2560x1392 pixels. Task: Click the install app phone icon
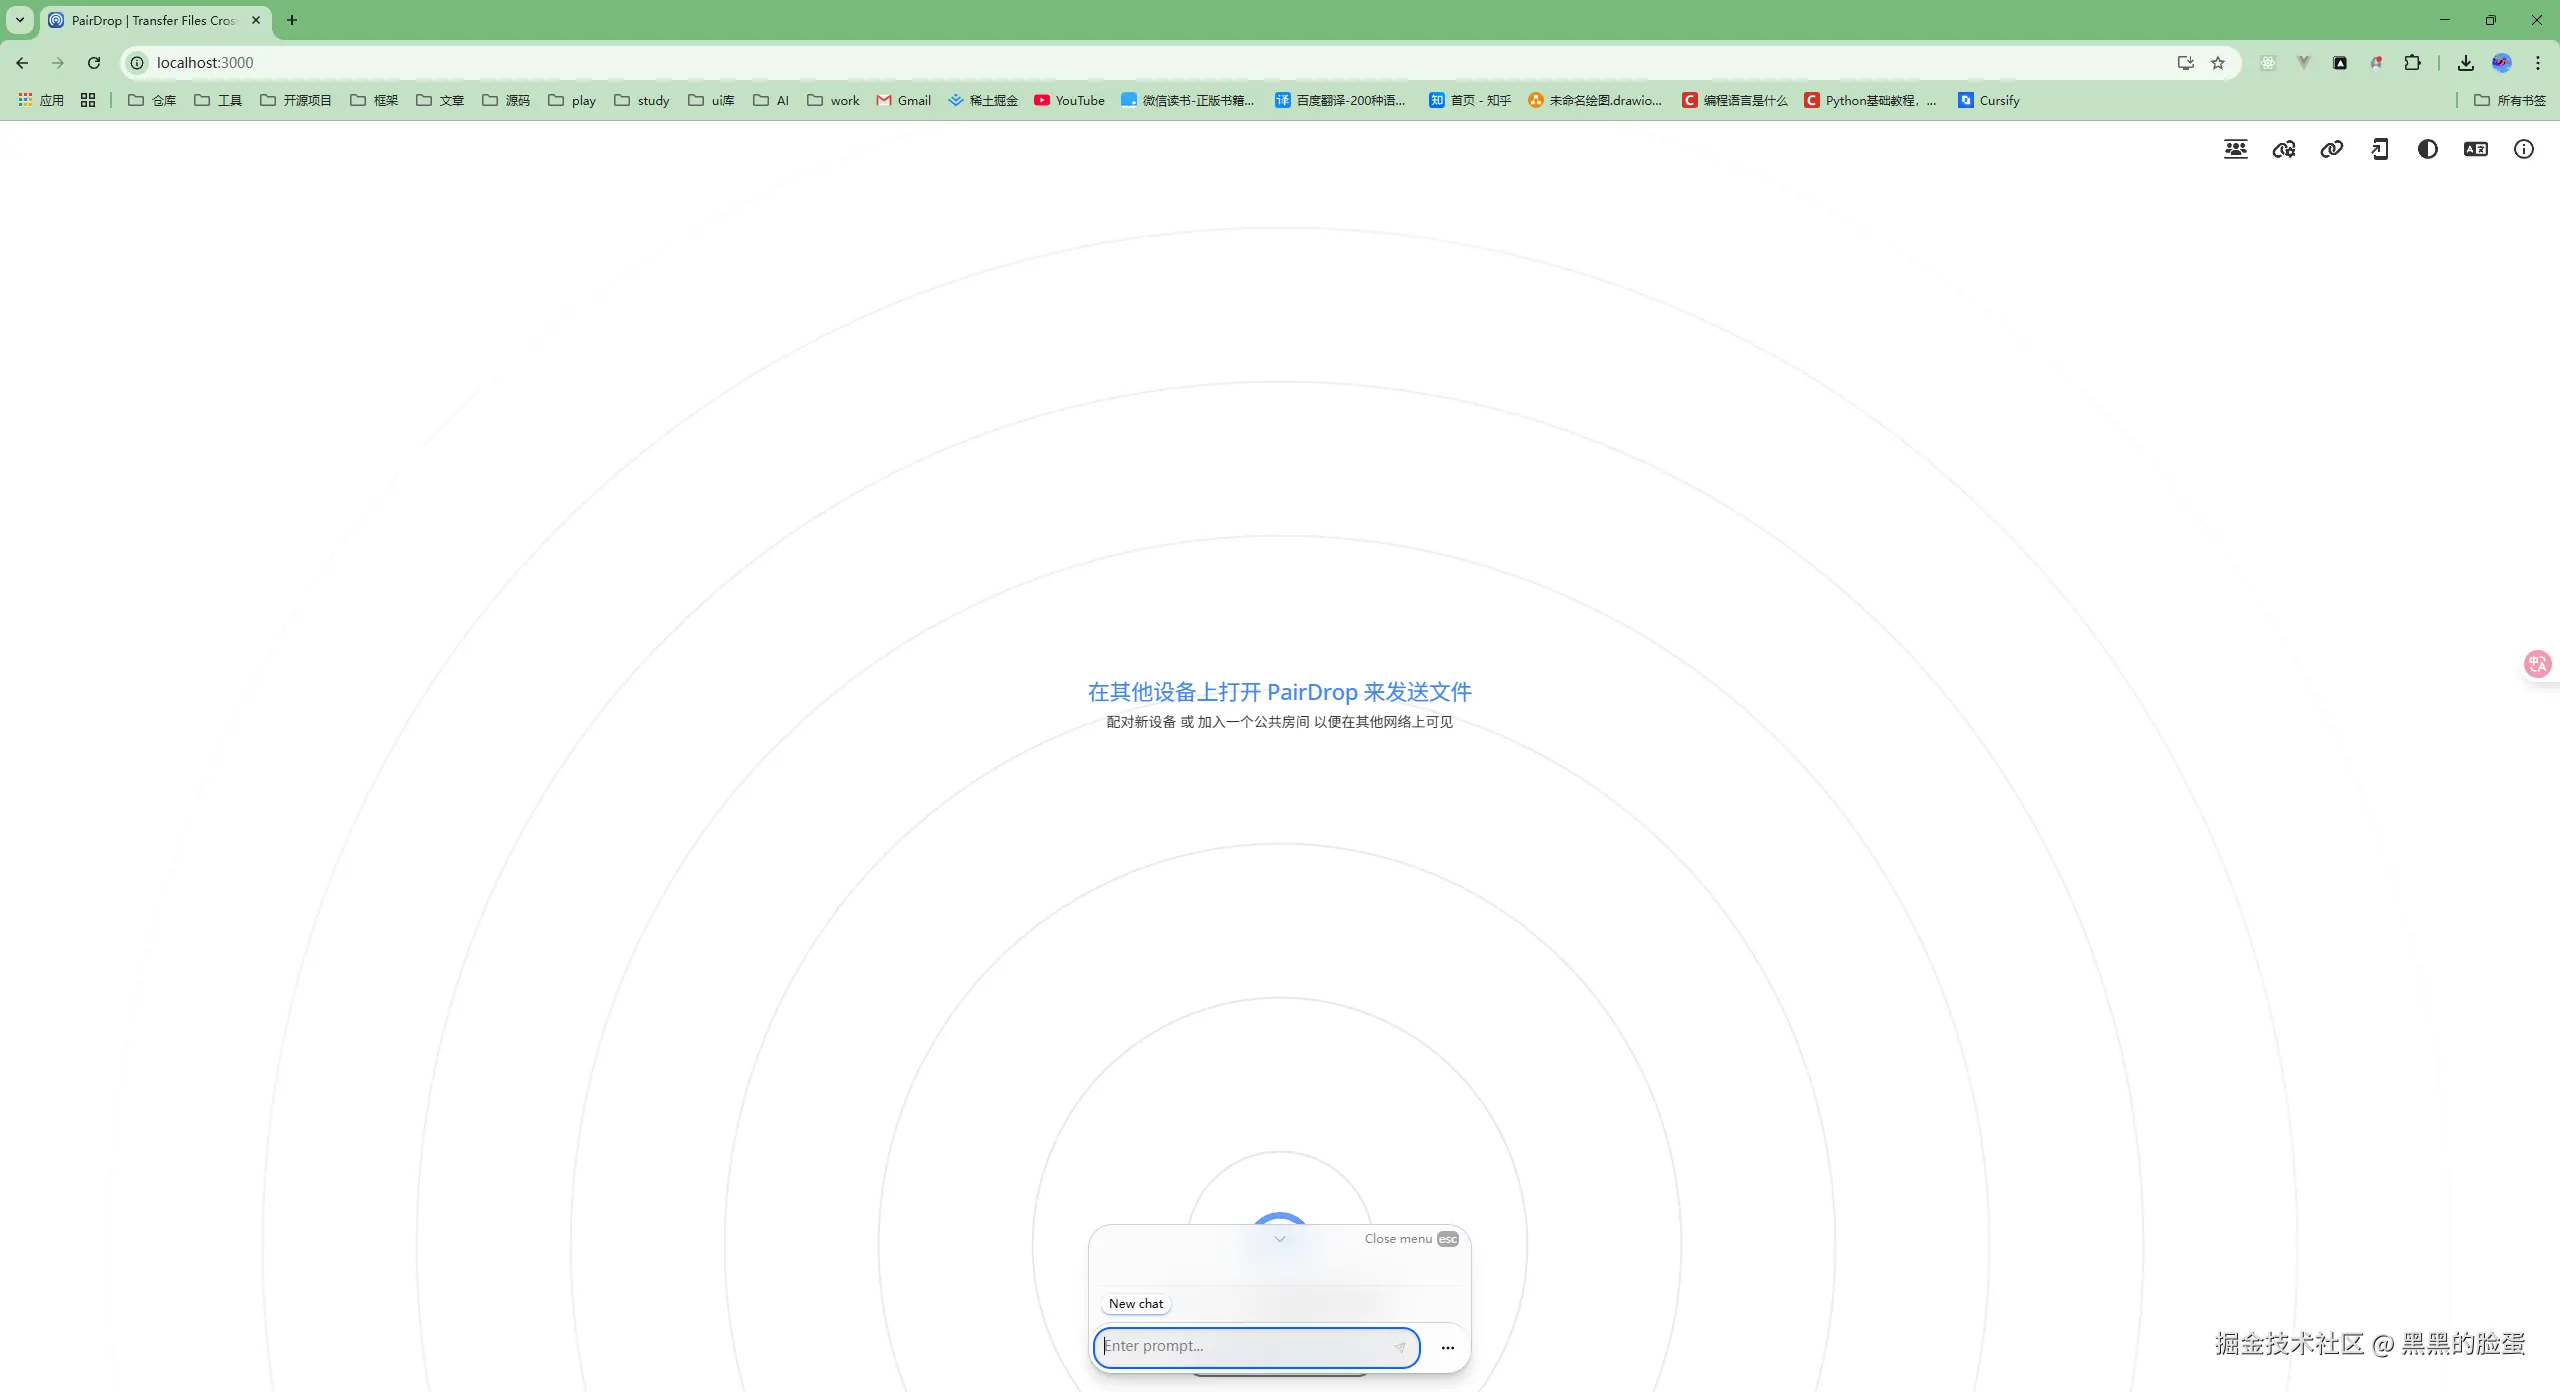(2379, 149)
